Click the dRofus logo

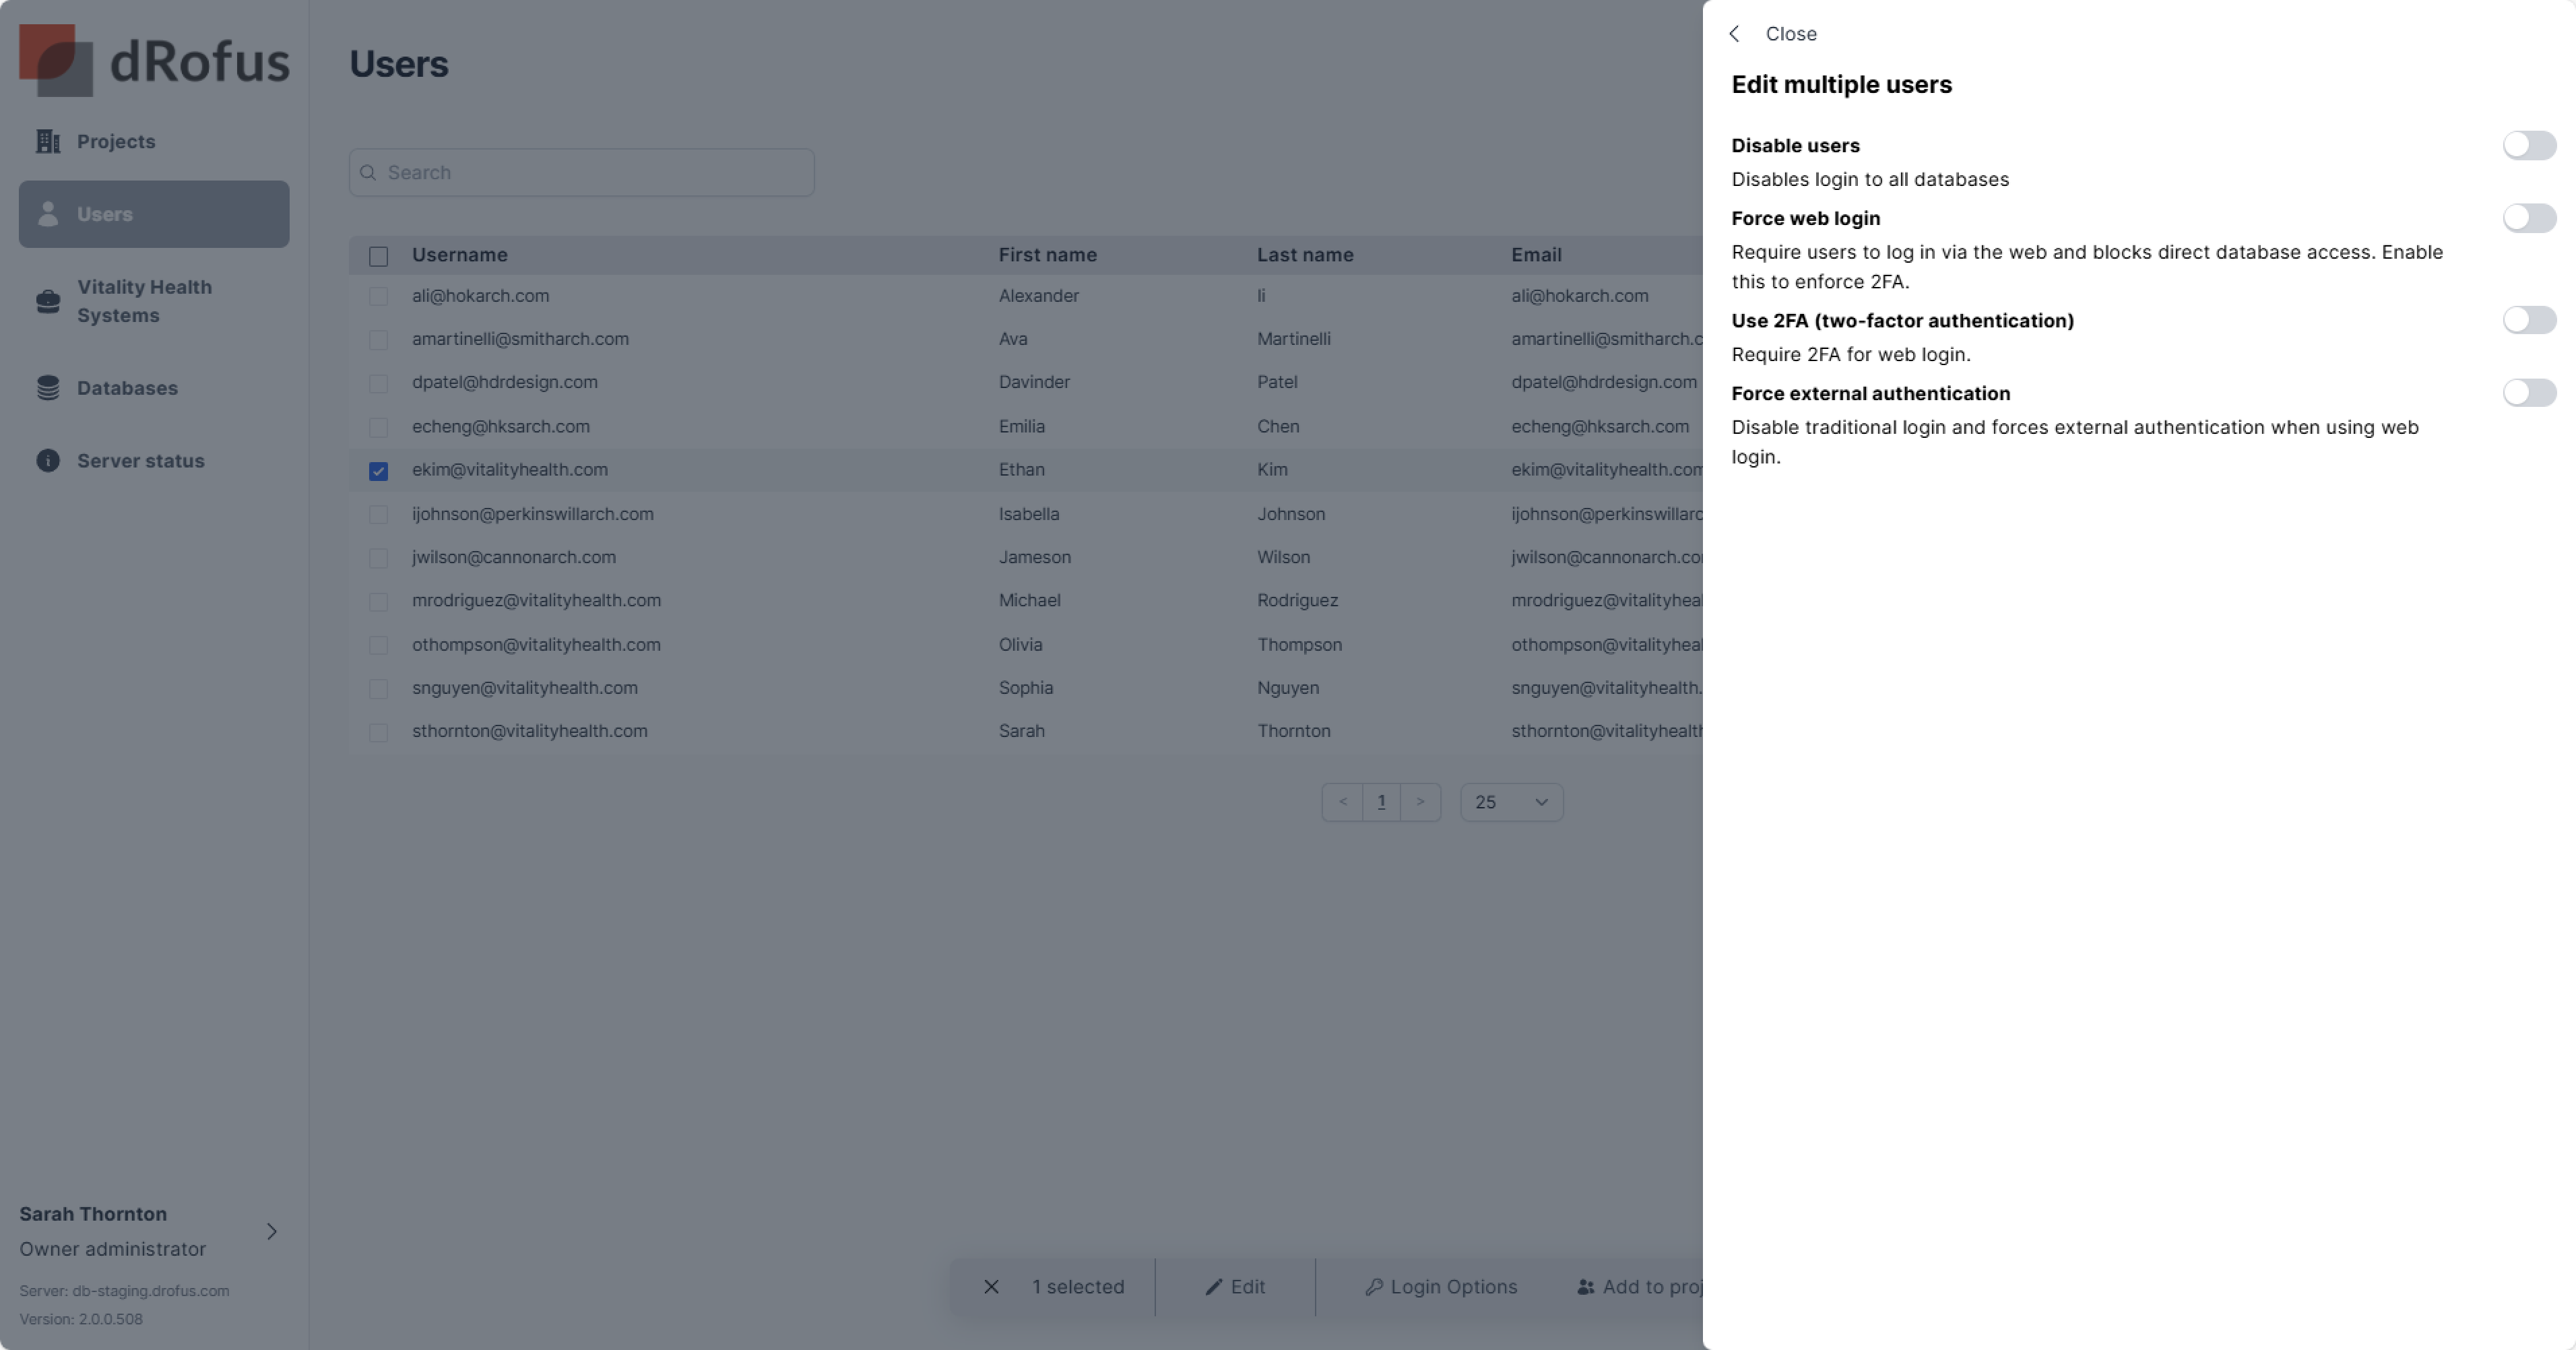154,60
